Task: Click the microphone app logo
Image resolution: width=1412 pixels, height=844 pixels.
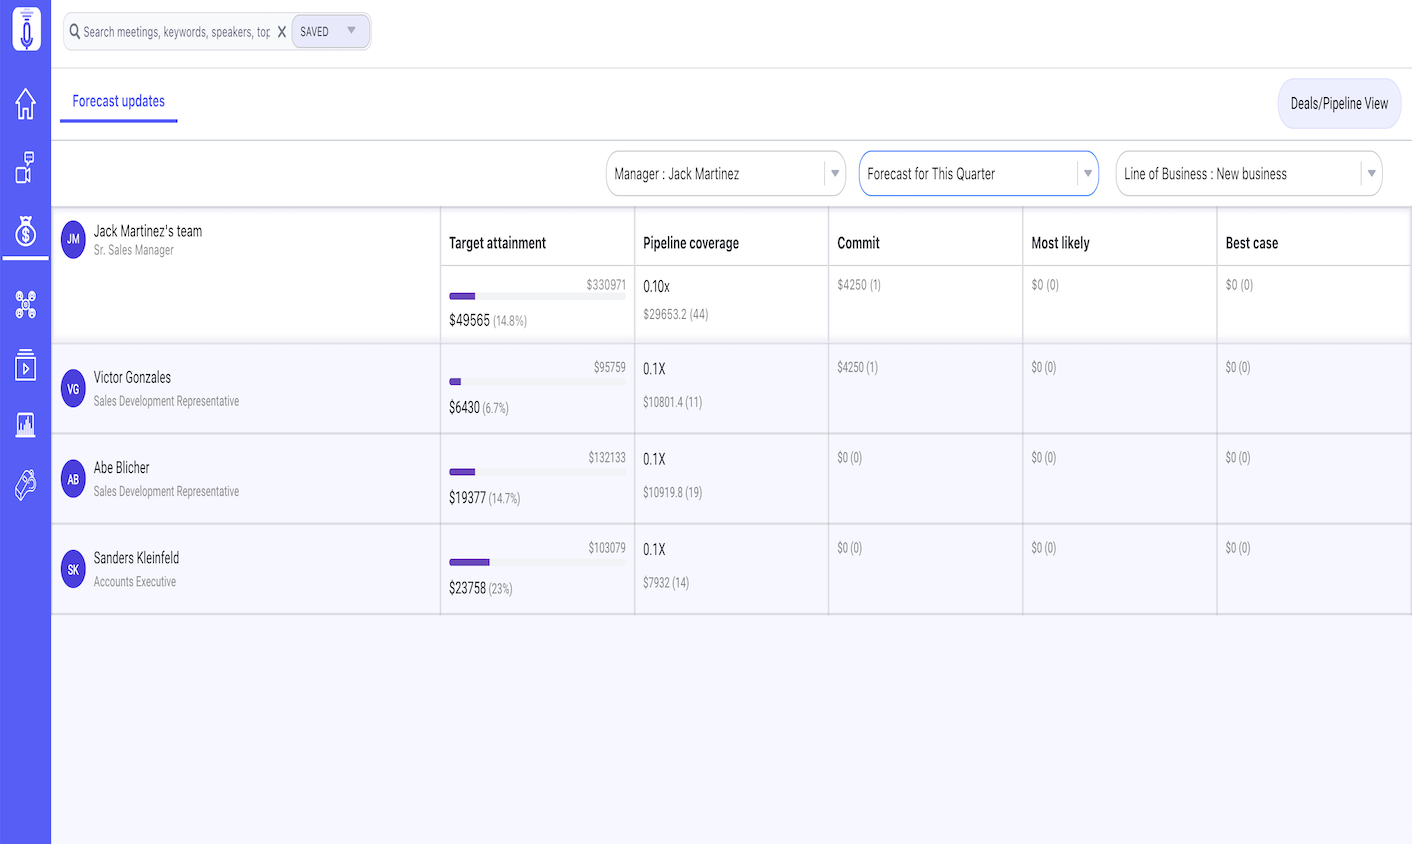Action: coord(26,29)
